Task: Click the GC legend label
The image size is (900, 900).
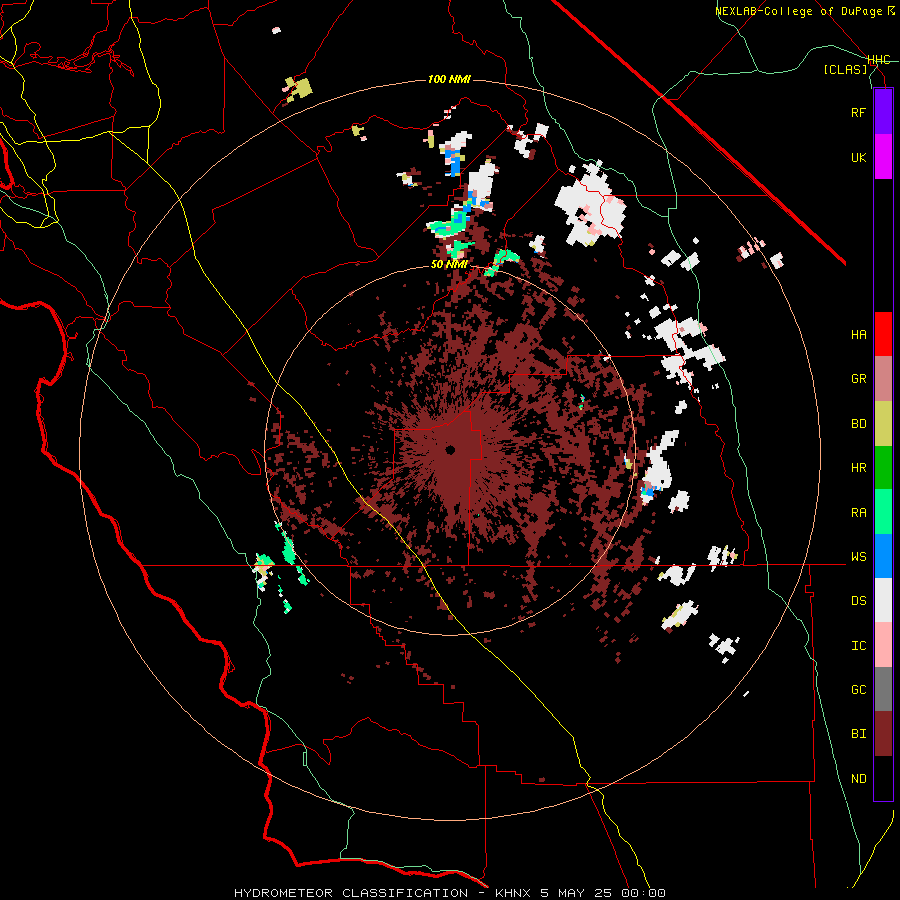Action: click(x=858, y=690)
